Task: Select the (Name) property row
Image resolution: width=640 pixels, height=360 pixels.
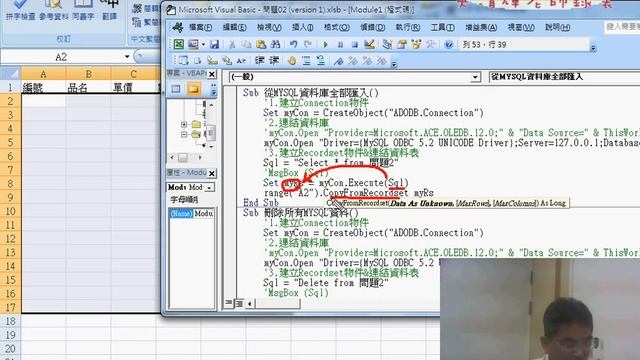Action: click(191, 213)
